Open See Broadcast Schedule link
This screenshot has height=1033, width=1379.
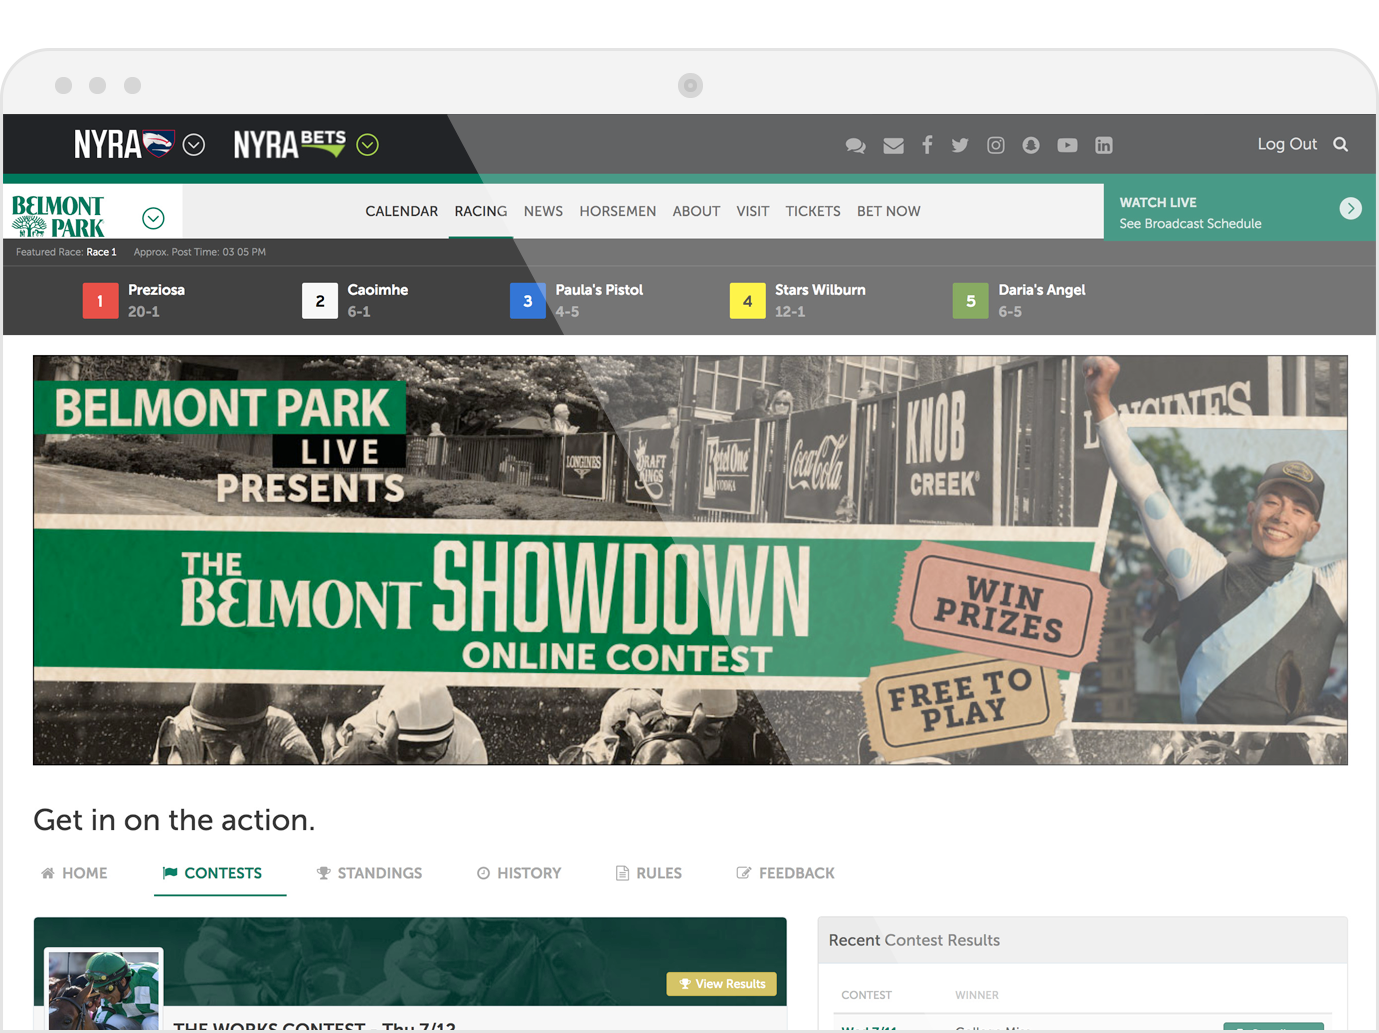tap(1190, 223)
